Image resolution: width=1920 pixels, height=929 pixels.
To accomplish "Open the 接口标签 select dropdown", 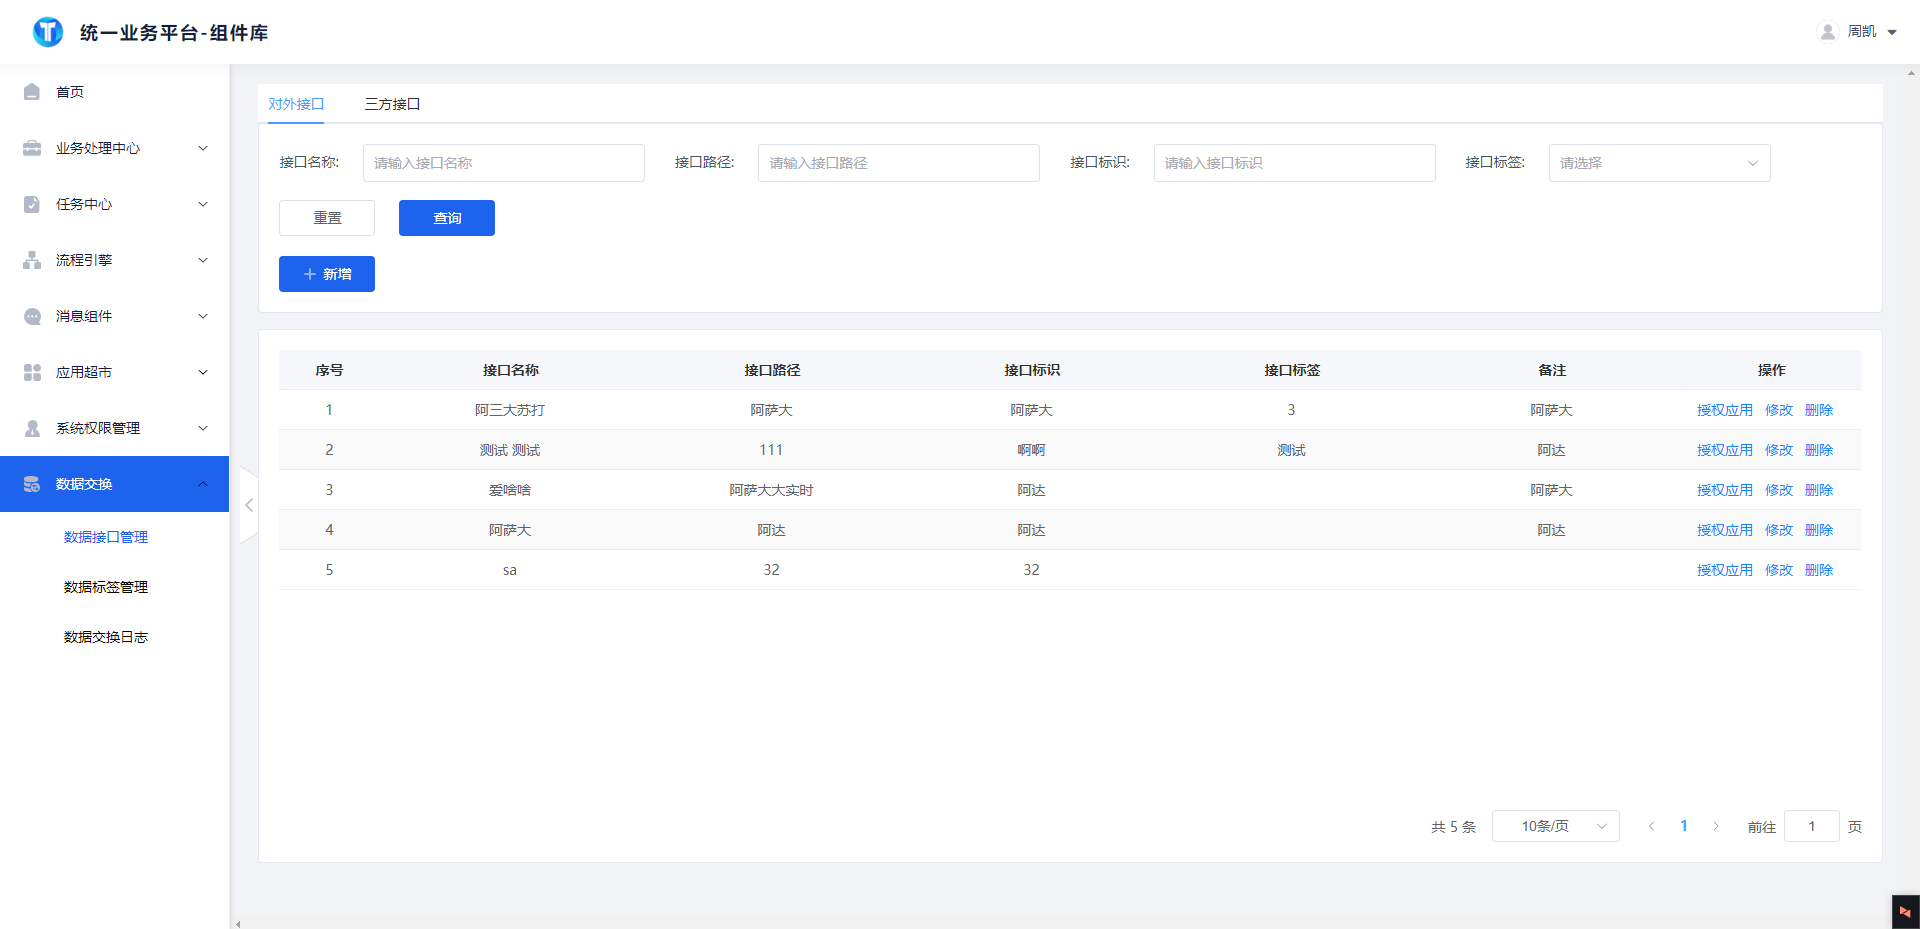I will [x=1660, y=163].
